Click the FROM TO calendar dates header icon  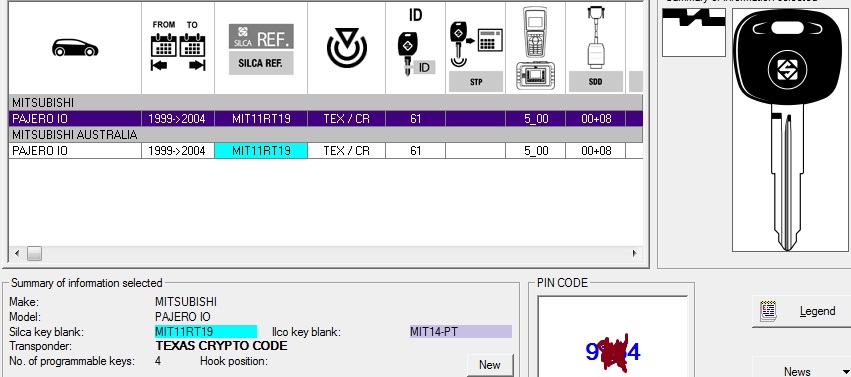point(178,46)
